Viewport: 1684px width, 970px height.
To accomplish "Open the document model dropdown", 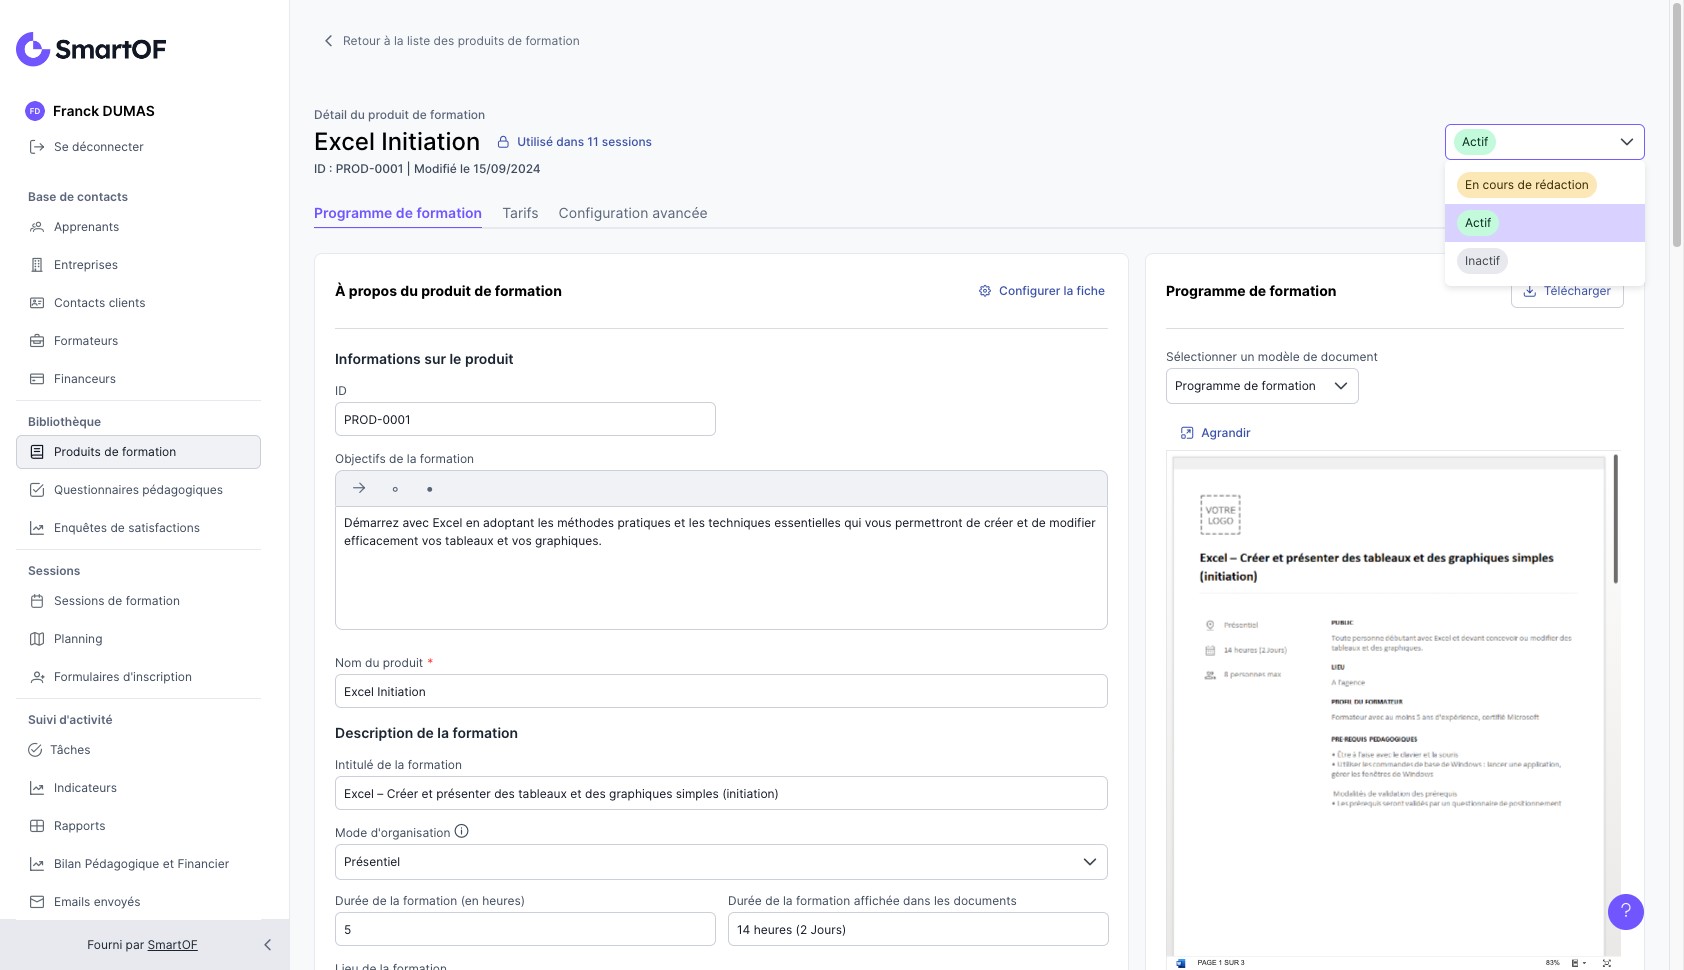I will (x=1261, y=386).
